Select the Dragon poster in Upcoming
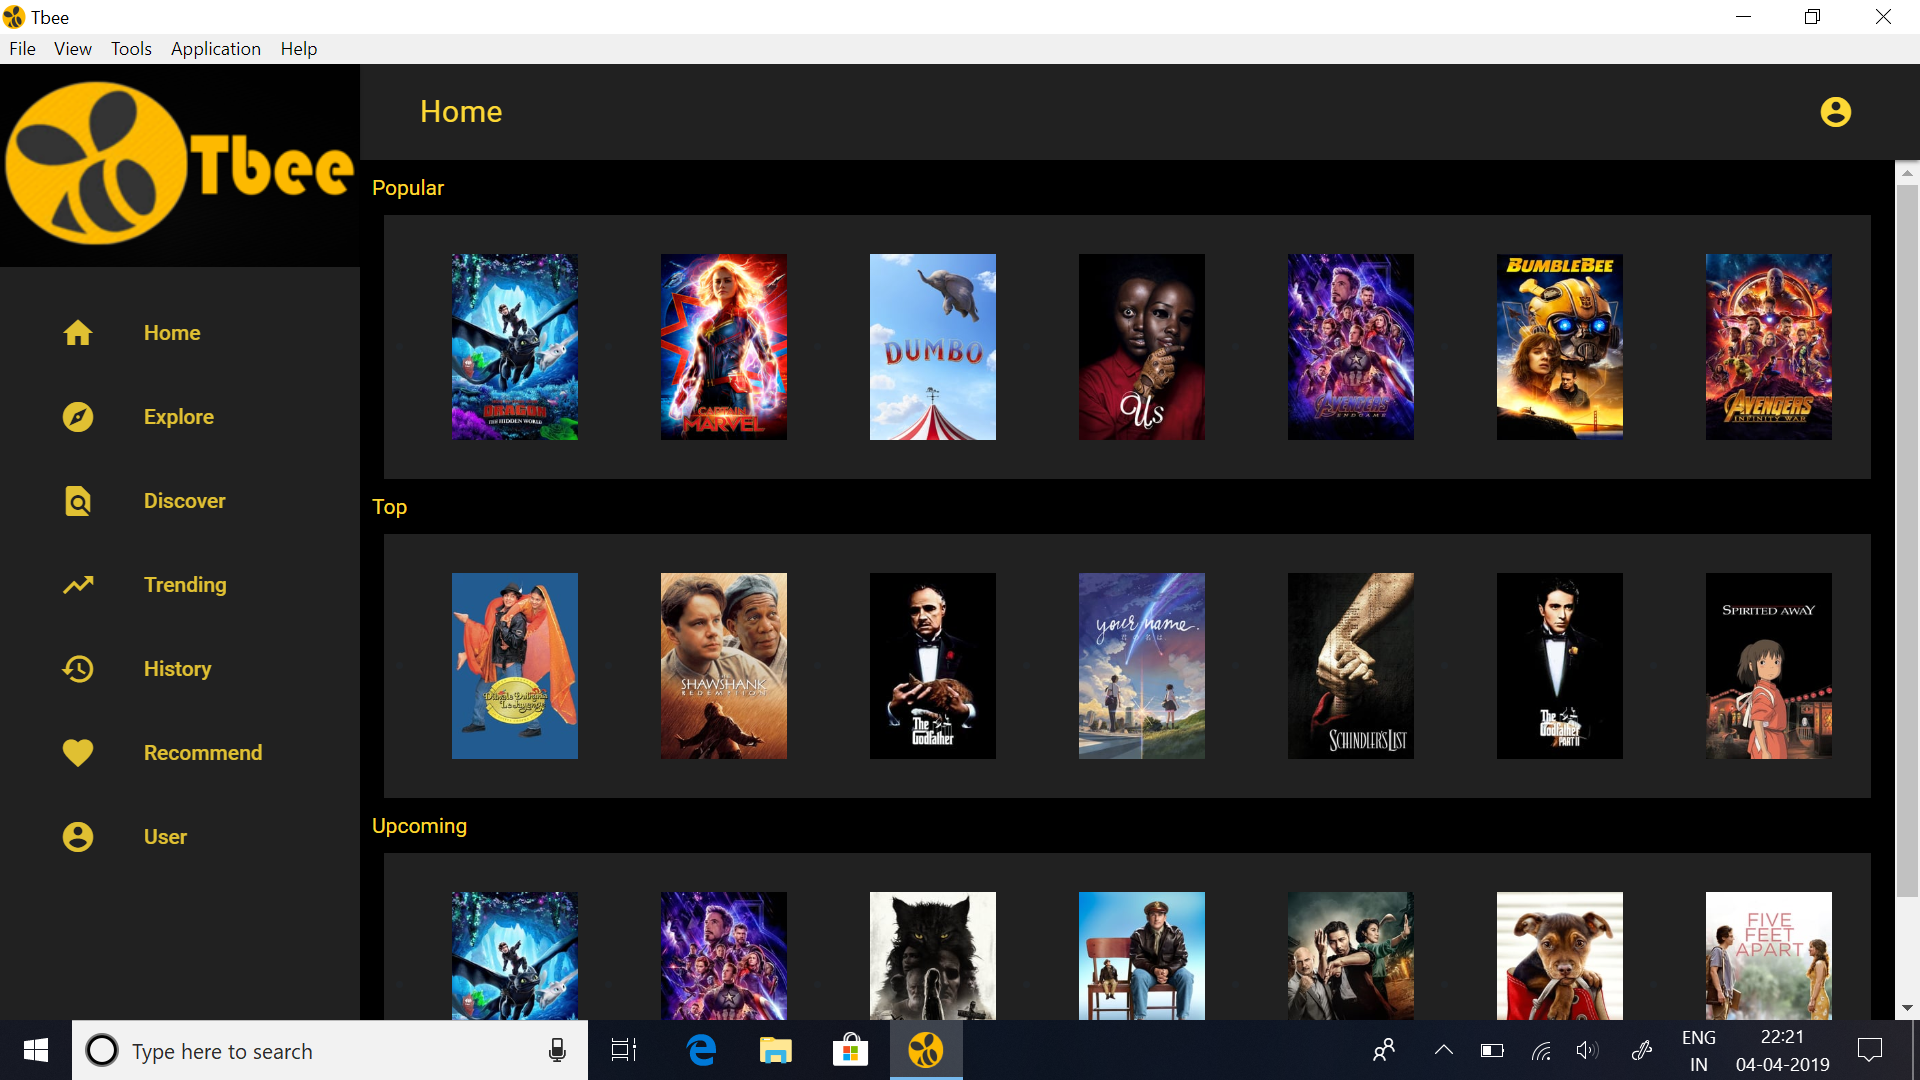1920x1080 pixels. click(515, 956)
